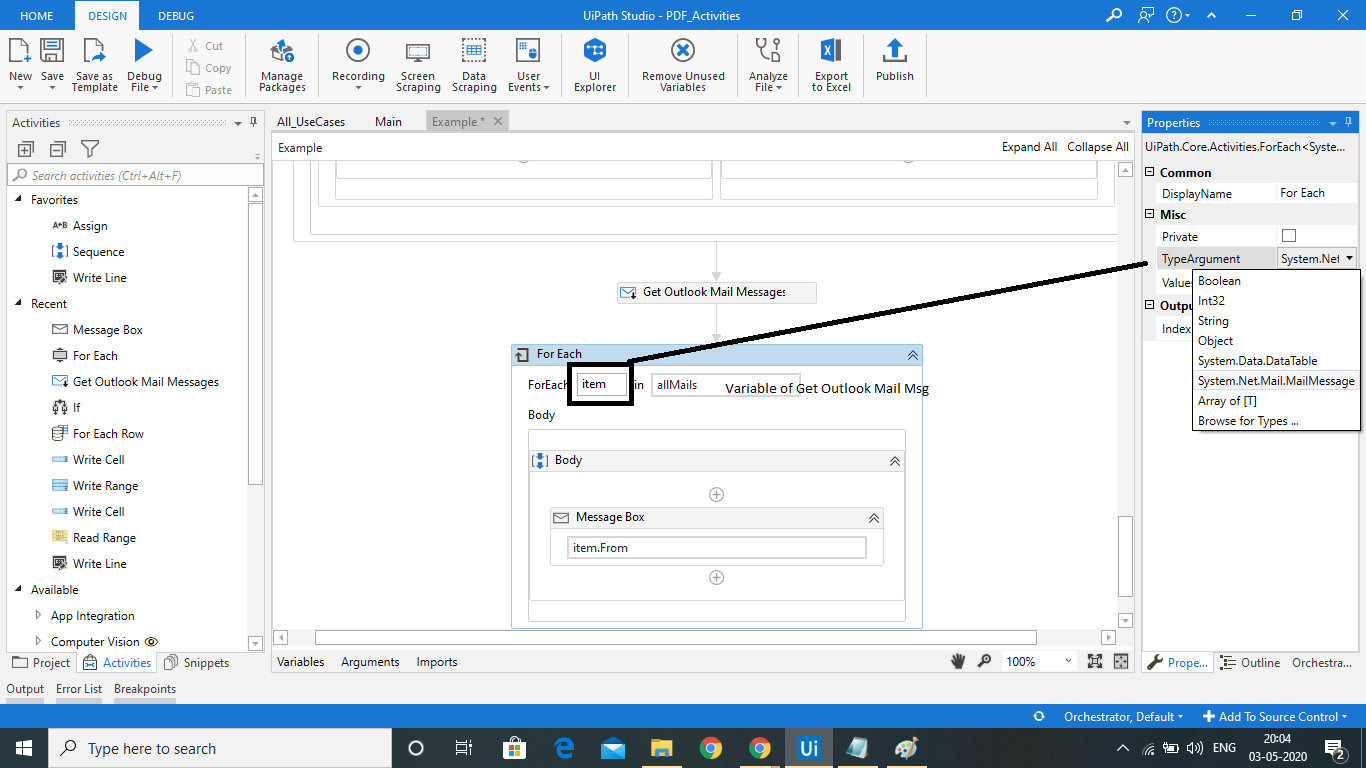Screen dimensions: 1366x768
Task: Open the activities filter funnel icon
Action: (90, 149)
